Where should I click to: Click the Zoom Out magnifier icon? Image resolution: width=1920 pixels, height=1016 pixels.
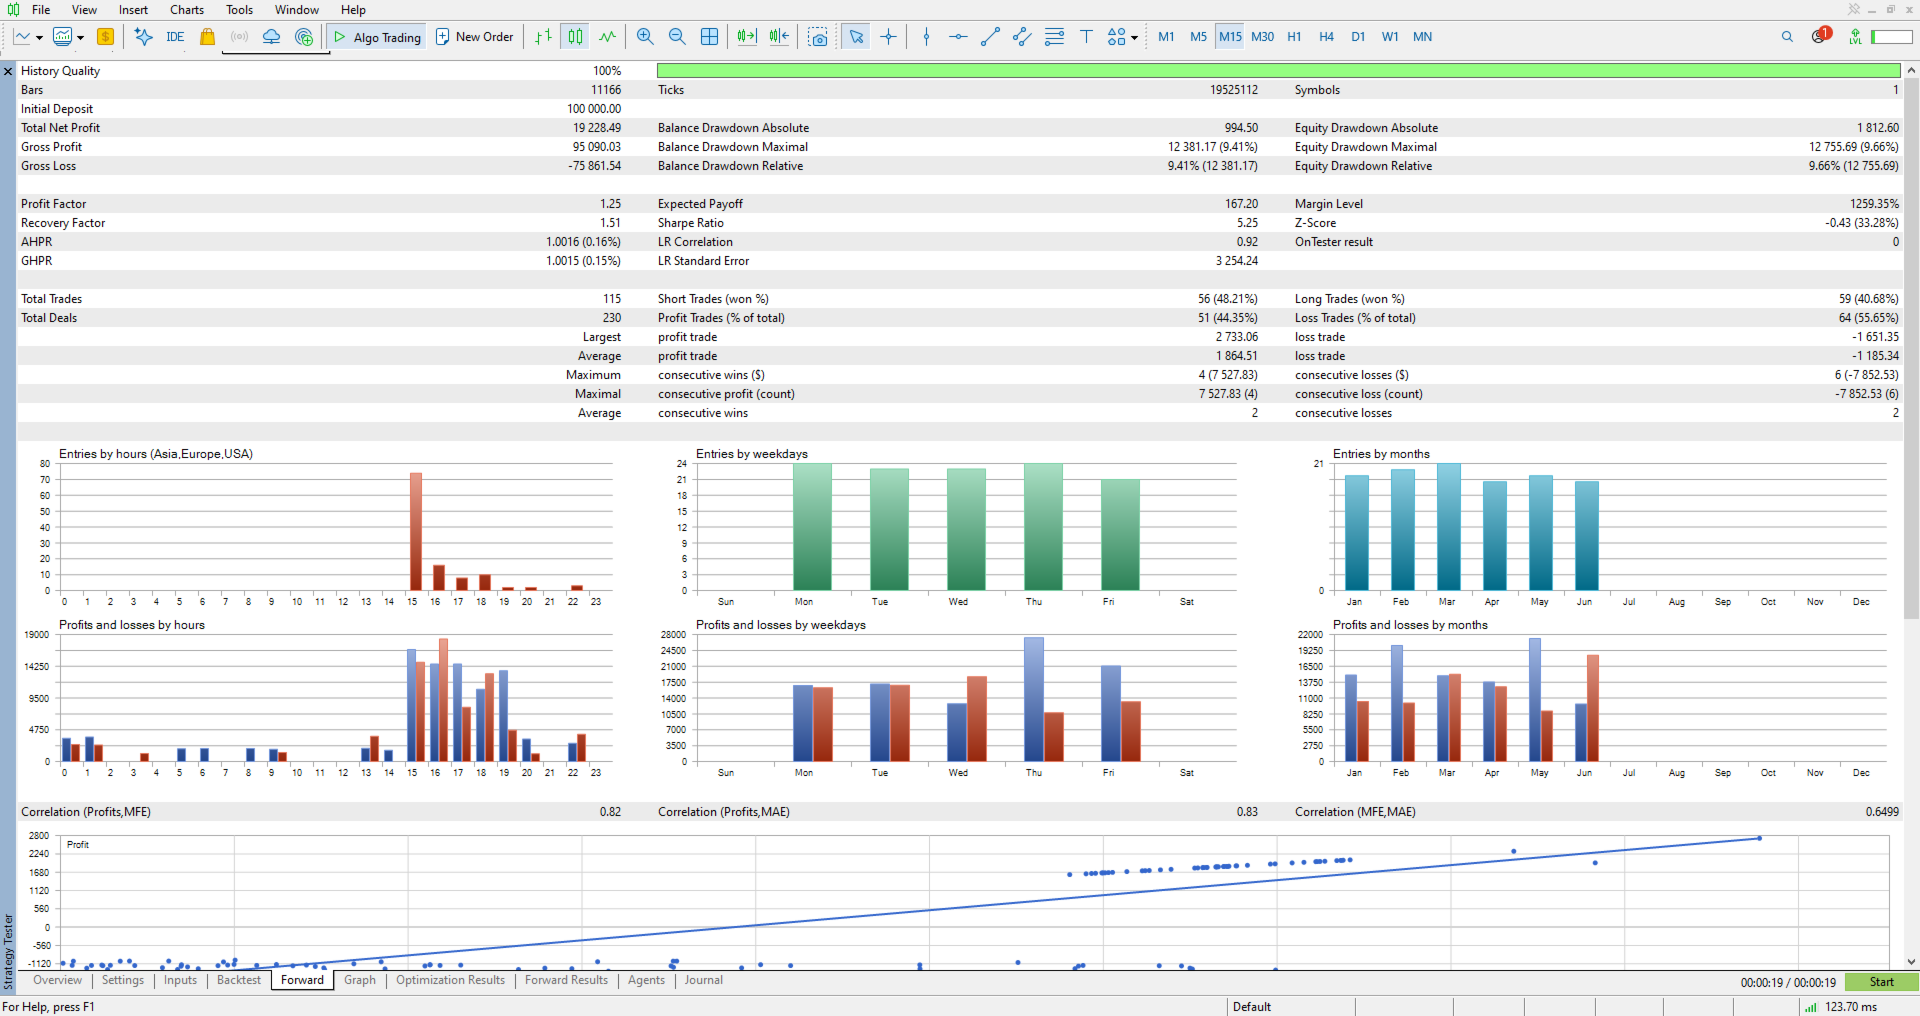677,37
